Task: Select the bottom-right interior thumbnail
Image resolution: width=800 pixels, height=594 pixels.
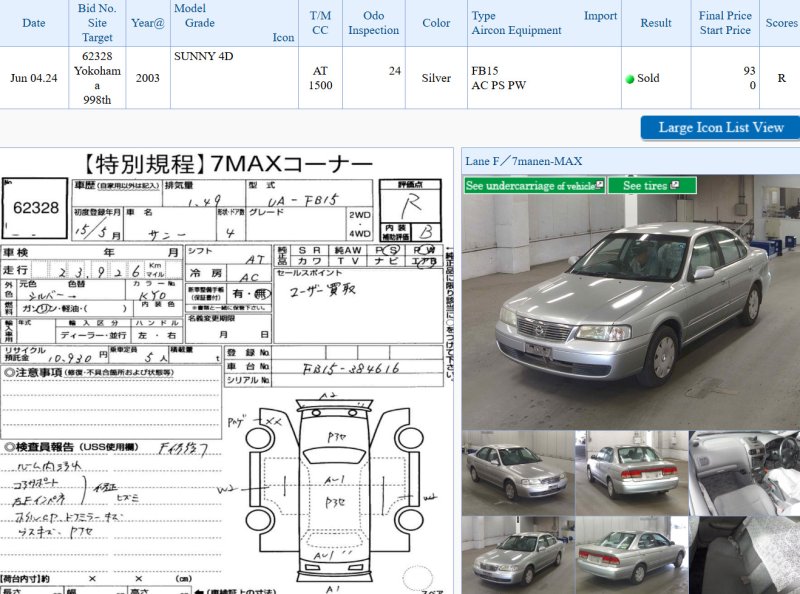Action: pyautogui.click(x=744, y=554)
